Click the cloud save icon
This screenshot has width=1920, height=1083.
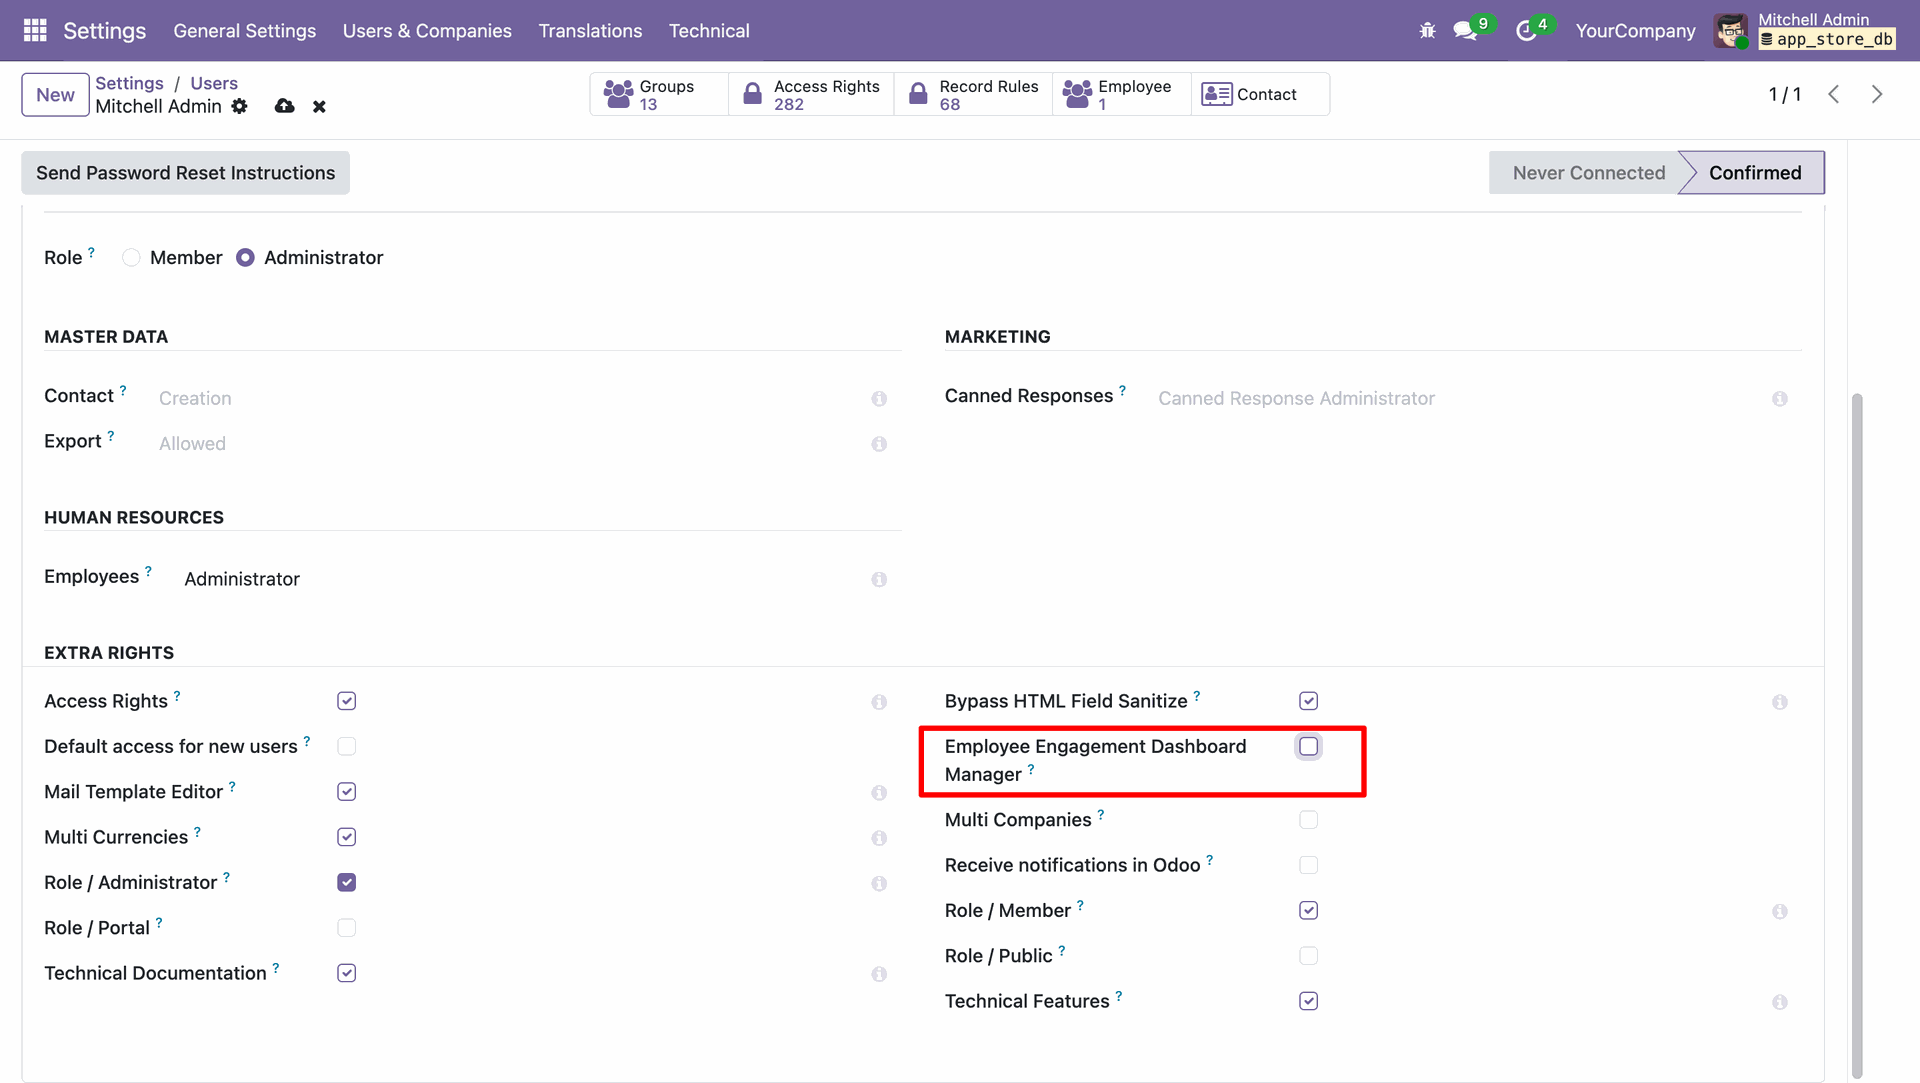tap(285, 106)
